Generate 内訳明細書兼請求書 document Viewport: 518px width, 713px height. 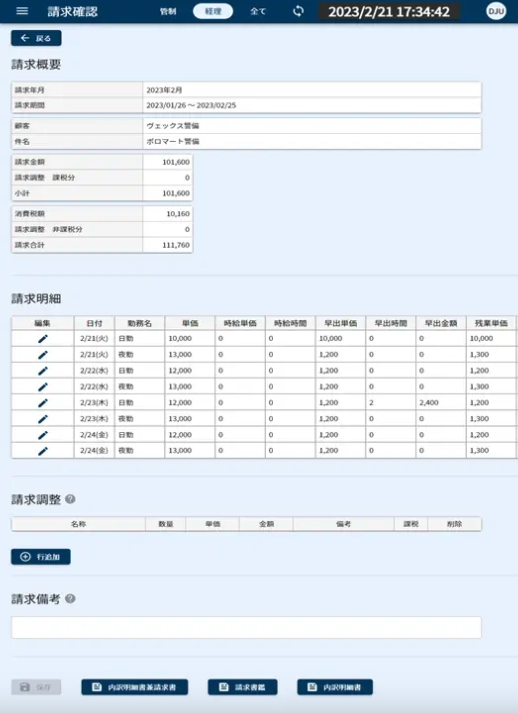pos(135,687)
